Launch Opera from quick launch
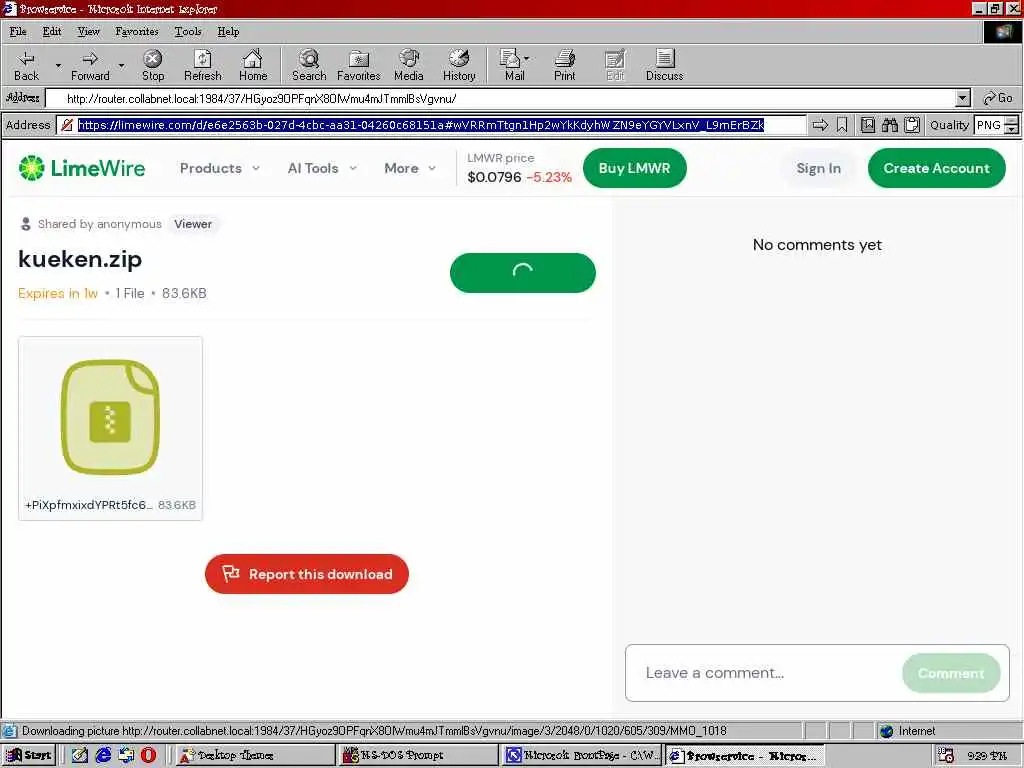The width and height of the screenshot is (1024, 768). [x=148, y=755]
